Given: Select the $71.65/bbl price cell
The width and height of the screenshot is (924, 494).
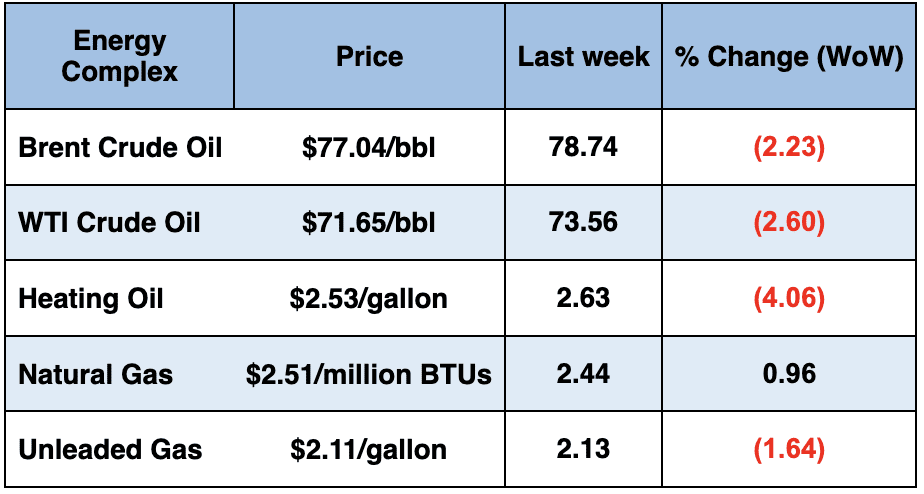Looking at the screenshot, I should click(x=369, y=222).
